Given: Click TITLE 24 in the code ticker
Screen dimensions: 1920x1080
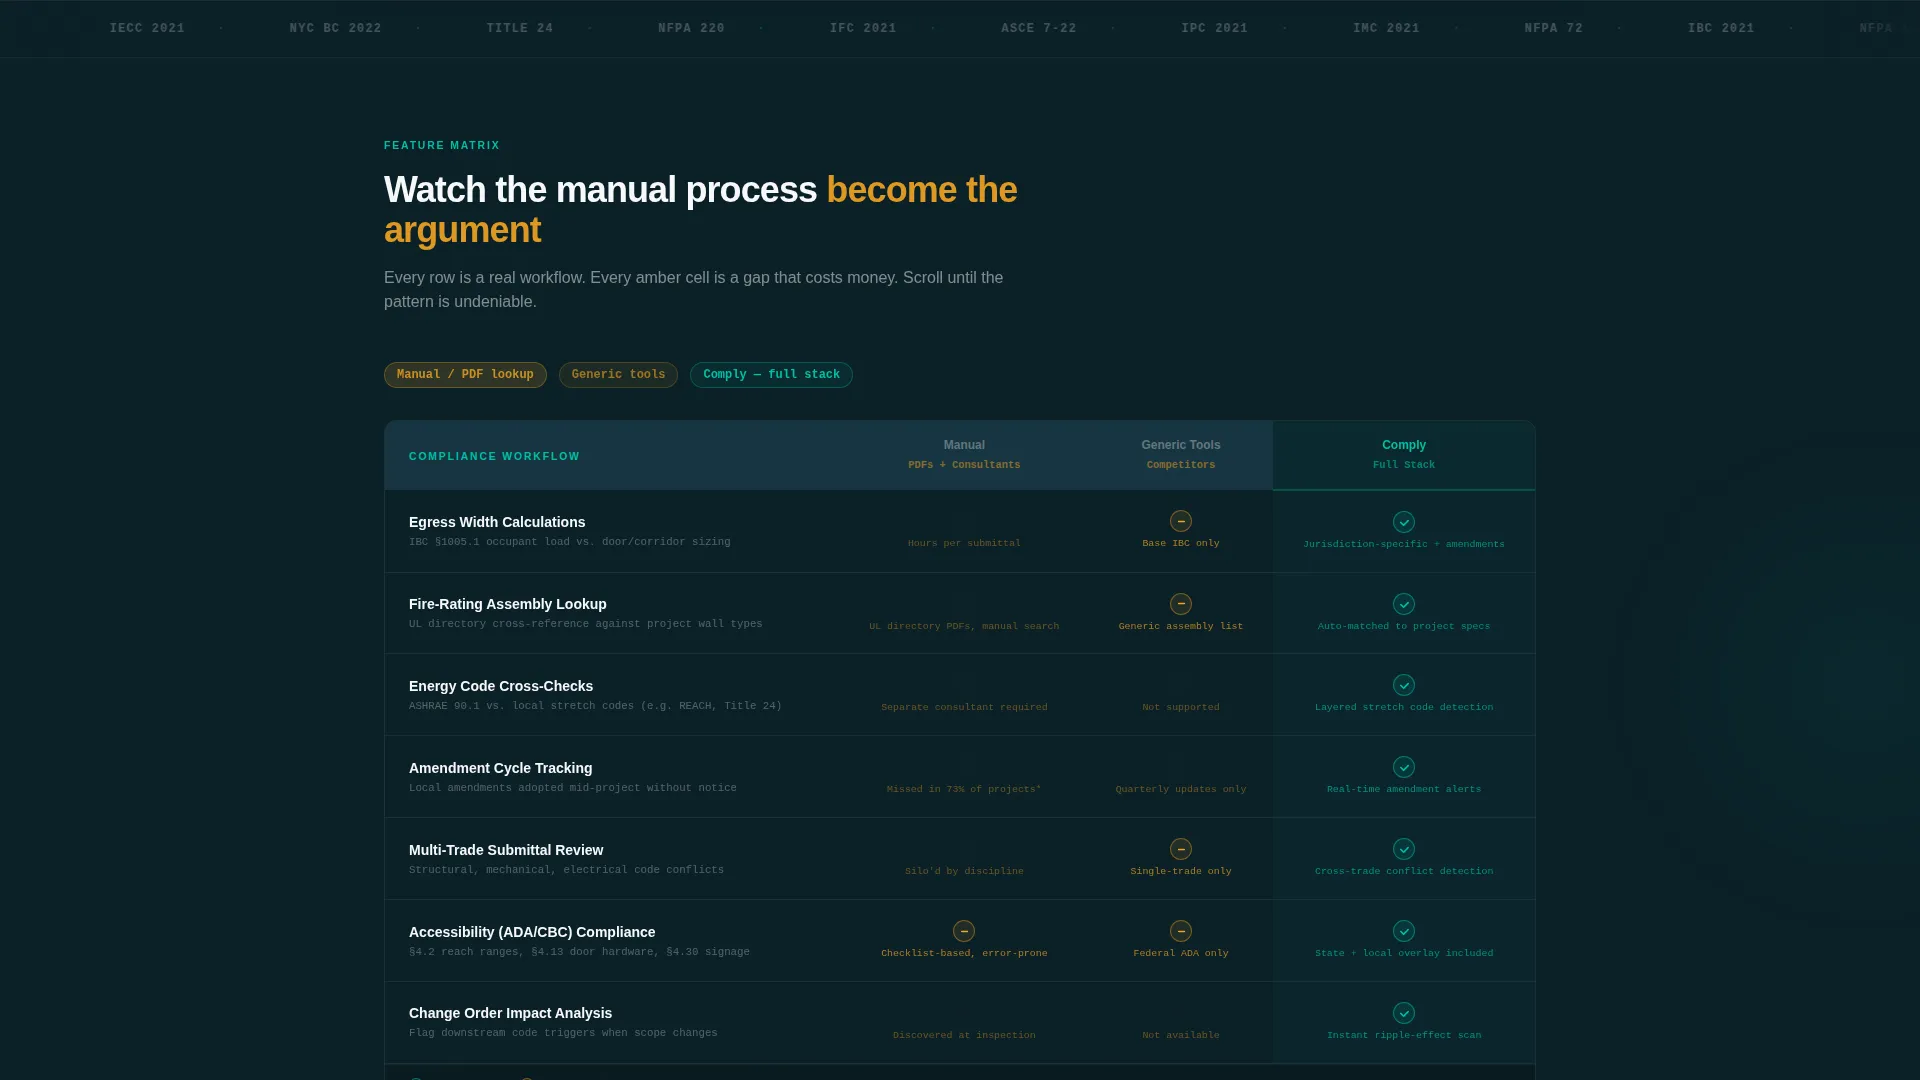Looking at the screenshot, I should click(520, 28).
